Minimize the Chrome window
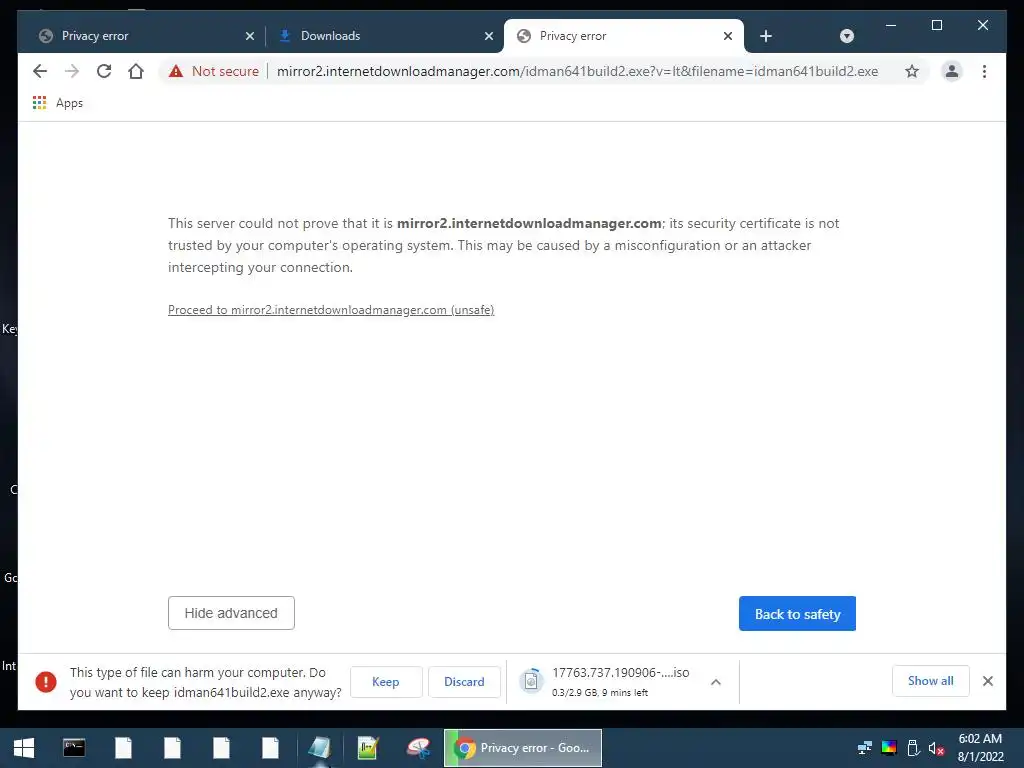The width and height of the screenshot is (1024, 768). (891, 25)
